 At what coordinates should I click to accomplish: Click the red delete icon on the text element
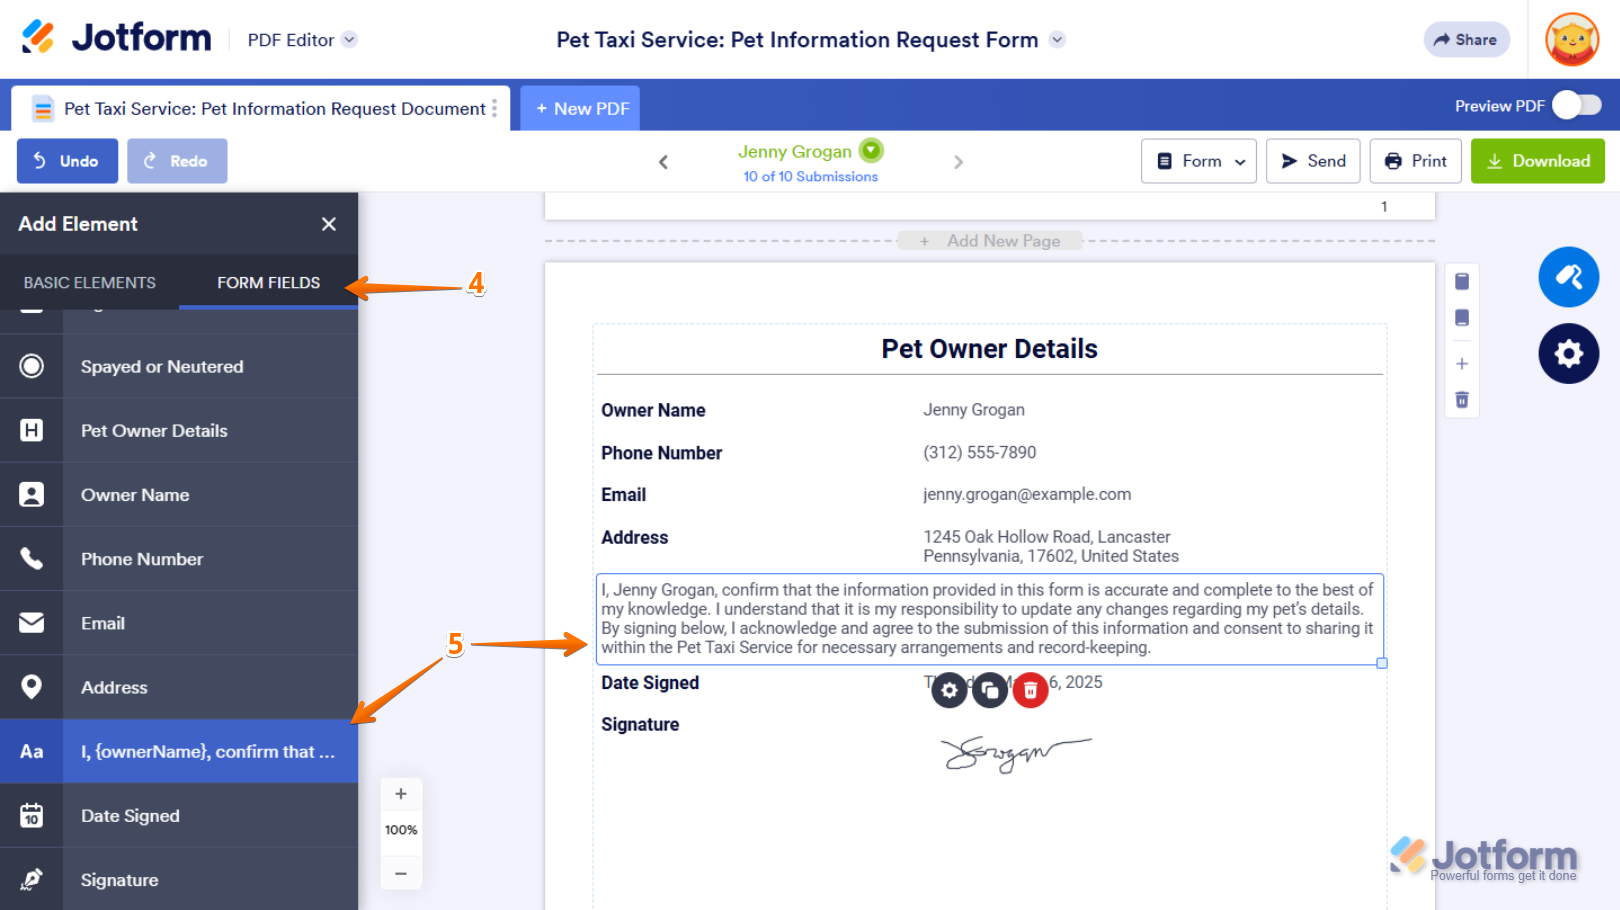click(x=1030, y=690)
